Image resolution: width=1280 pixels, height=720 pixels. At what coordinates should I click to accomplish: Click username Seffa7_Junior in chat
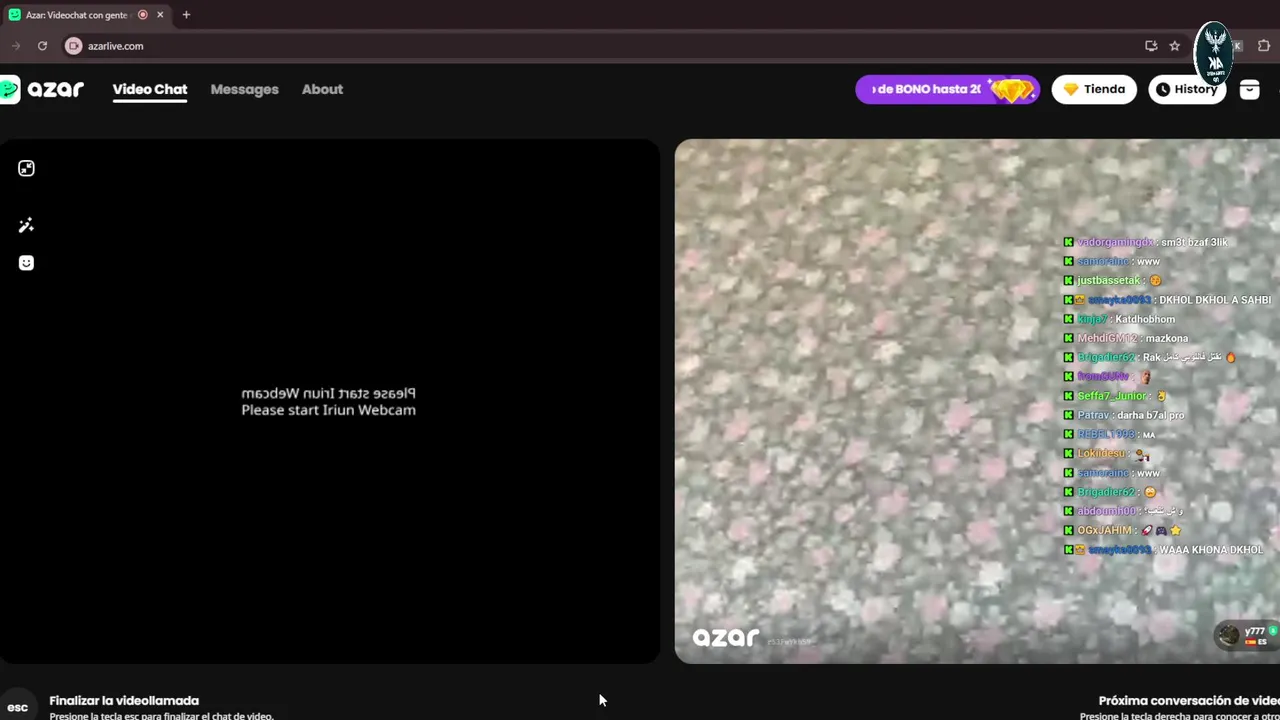pyautogui.click(x=1112, y=396)
